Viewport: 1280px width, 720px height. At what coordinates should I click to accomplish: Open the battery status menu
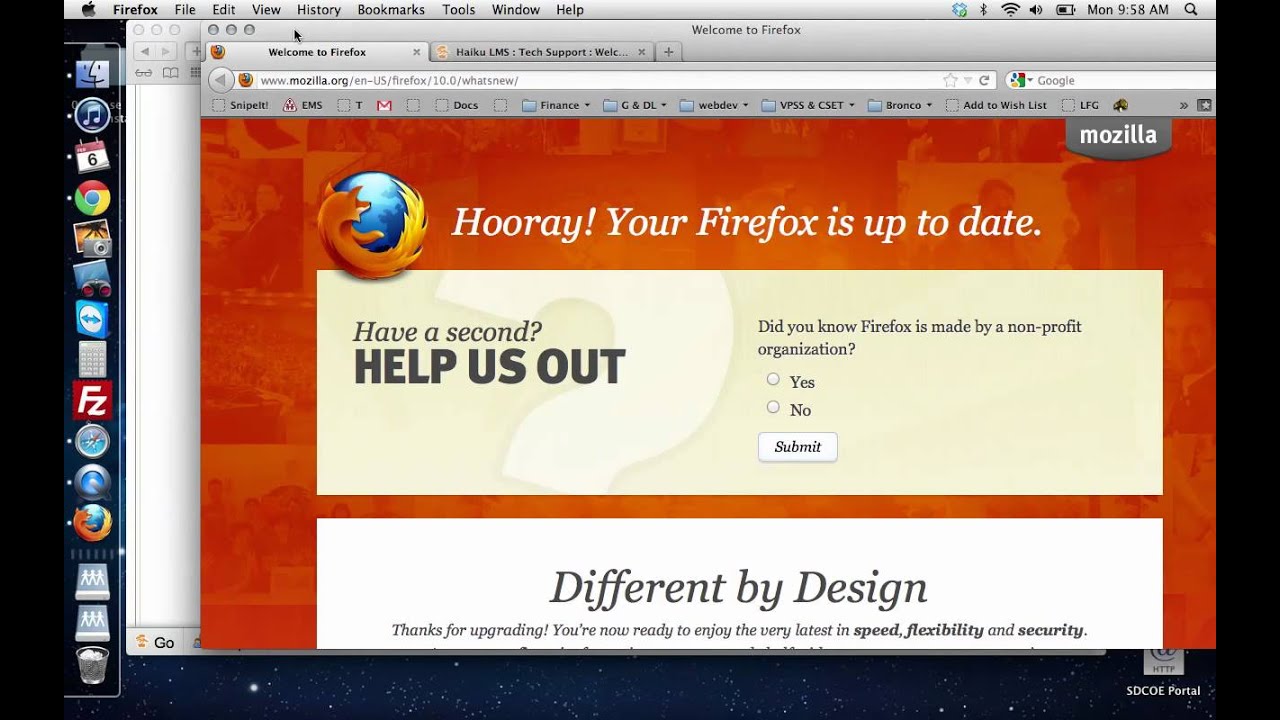click(1065, 9)
